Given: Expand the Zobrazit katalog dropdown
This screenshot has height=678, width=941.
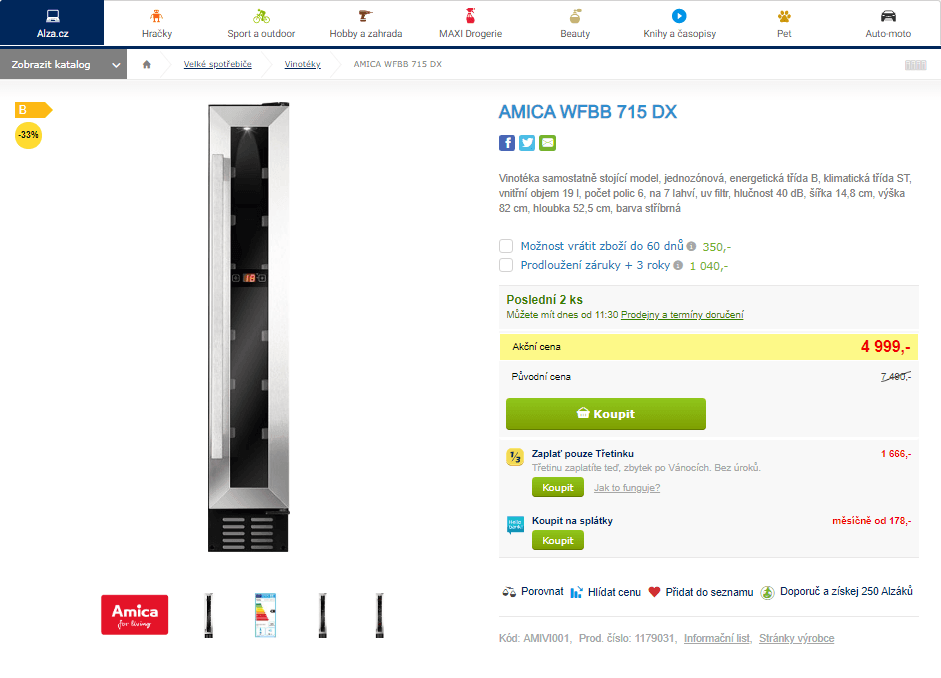Looking at the screenshot, I should pyautogui.click(x=64, y=64).
